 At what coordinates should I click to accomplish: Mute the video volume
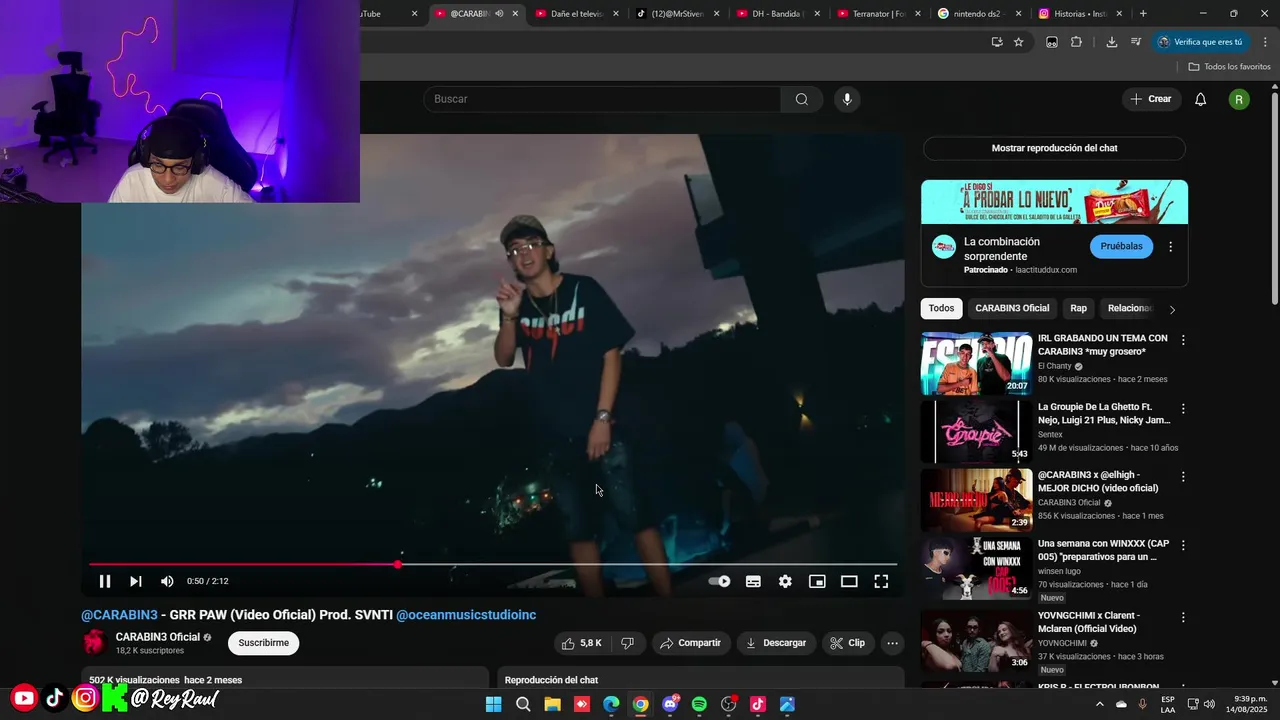(167, 581)
